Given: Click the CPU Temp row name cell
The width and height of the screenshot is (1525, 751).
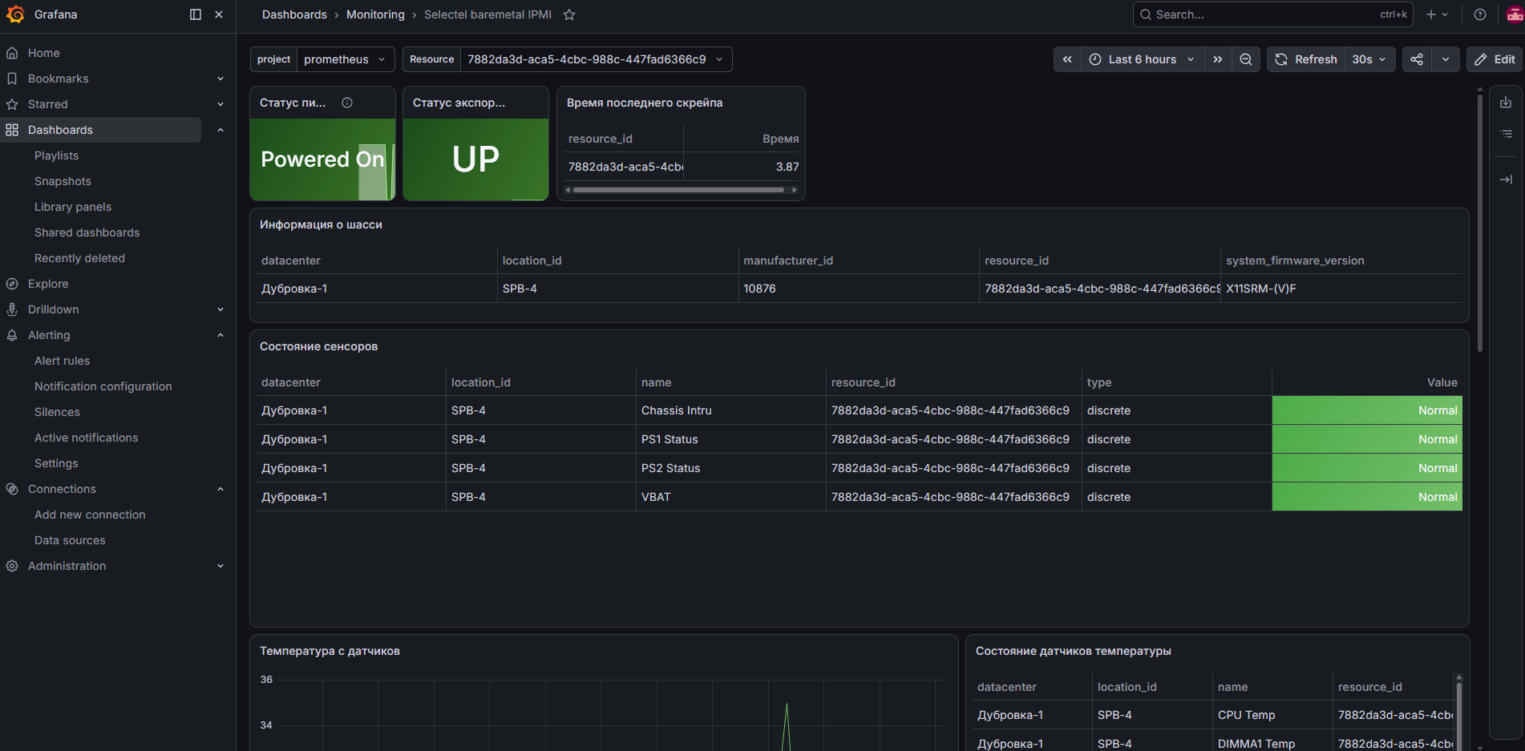Looking at the screenshot, I should (1272, 715).
